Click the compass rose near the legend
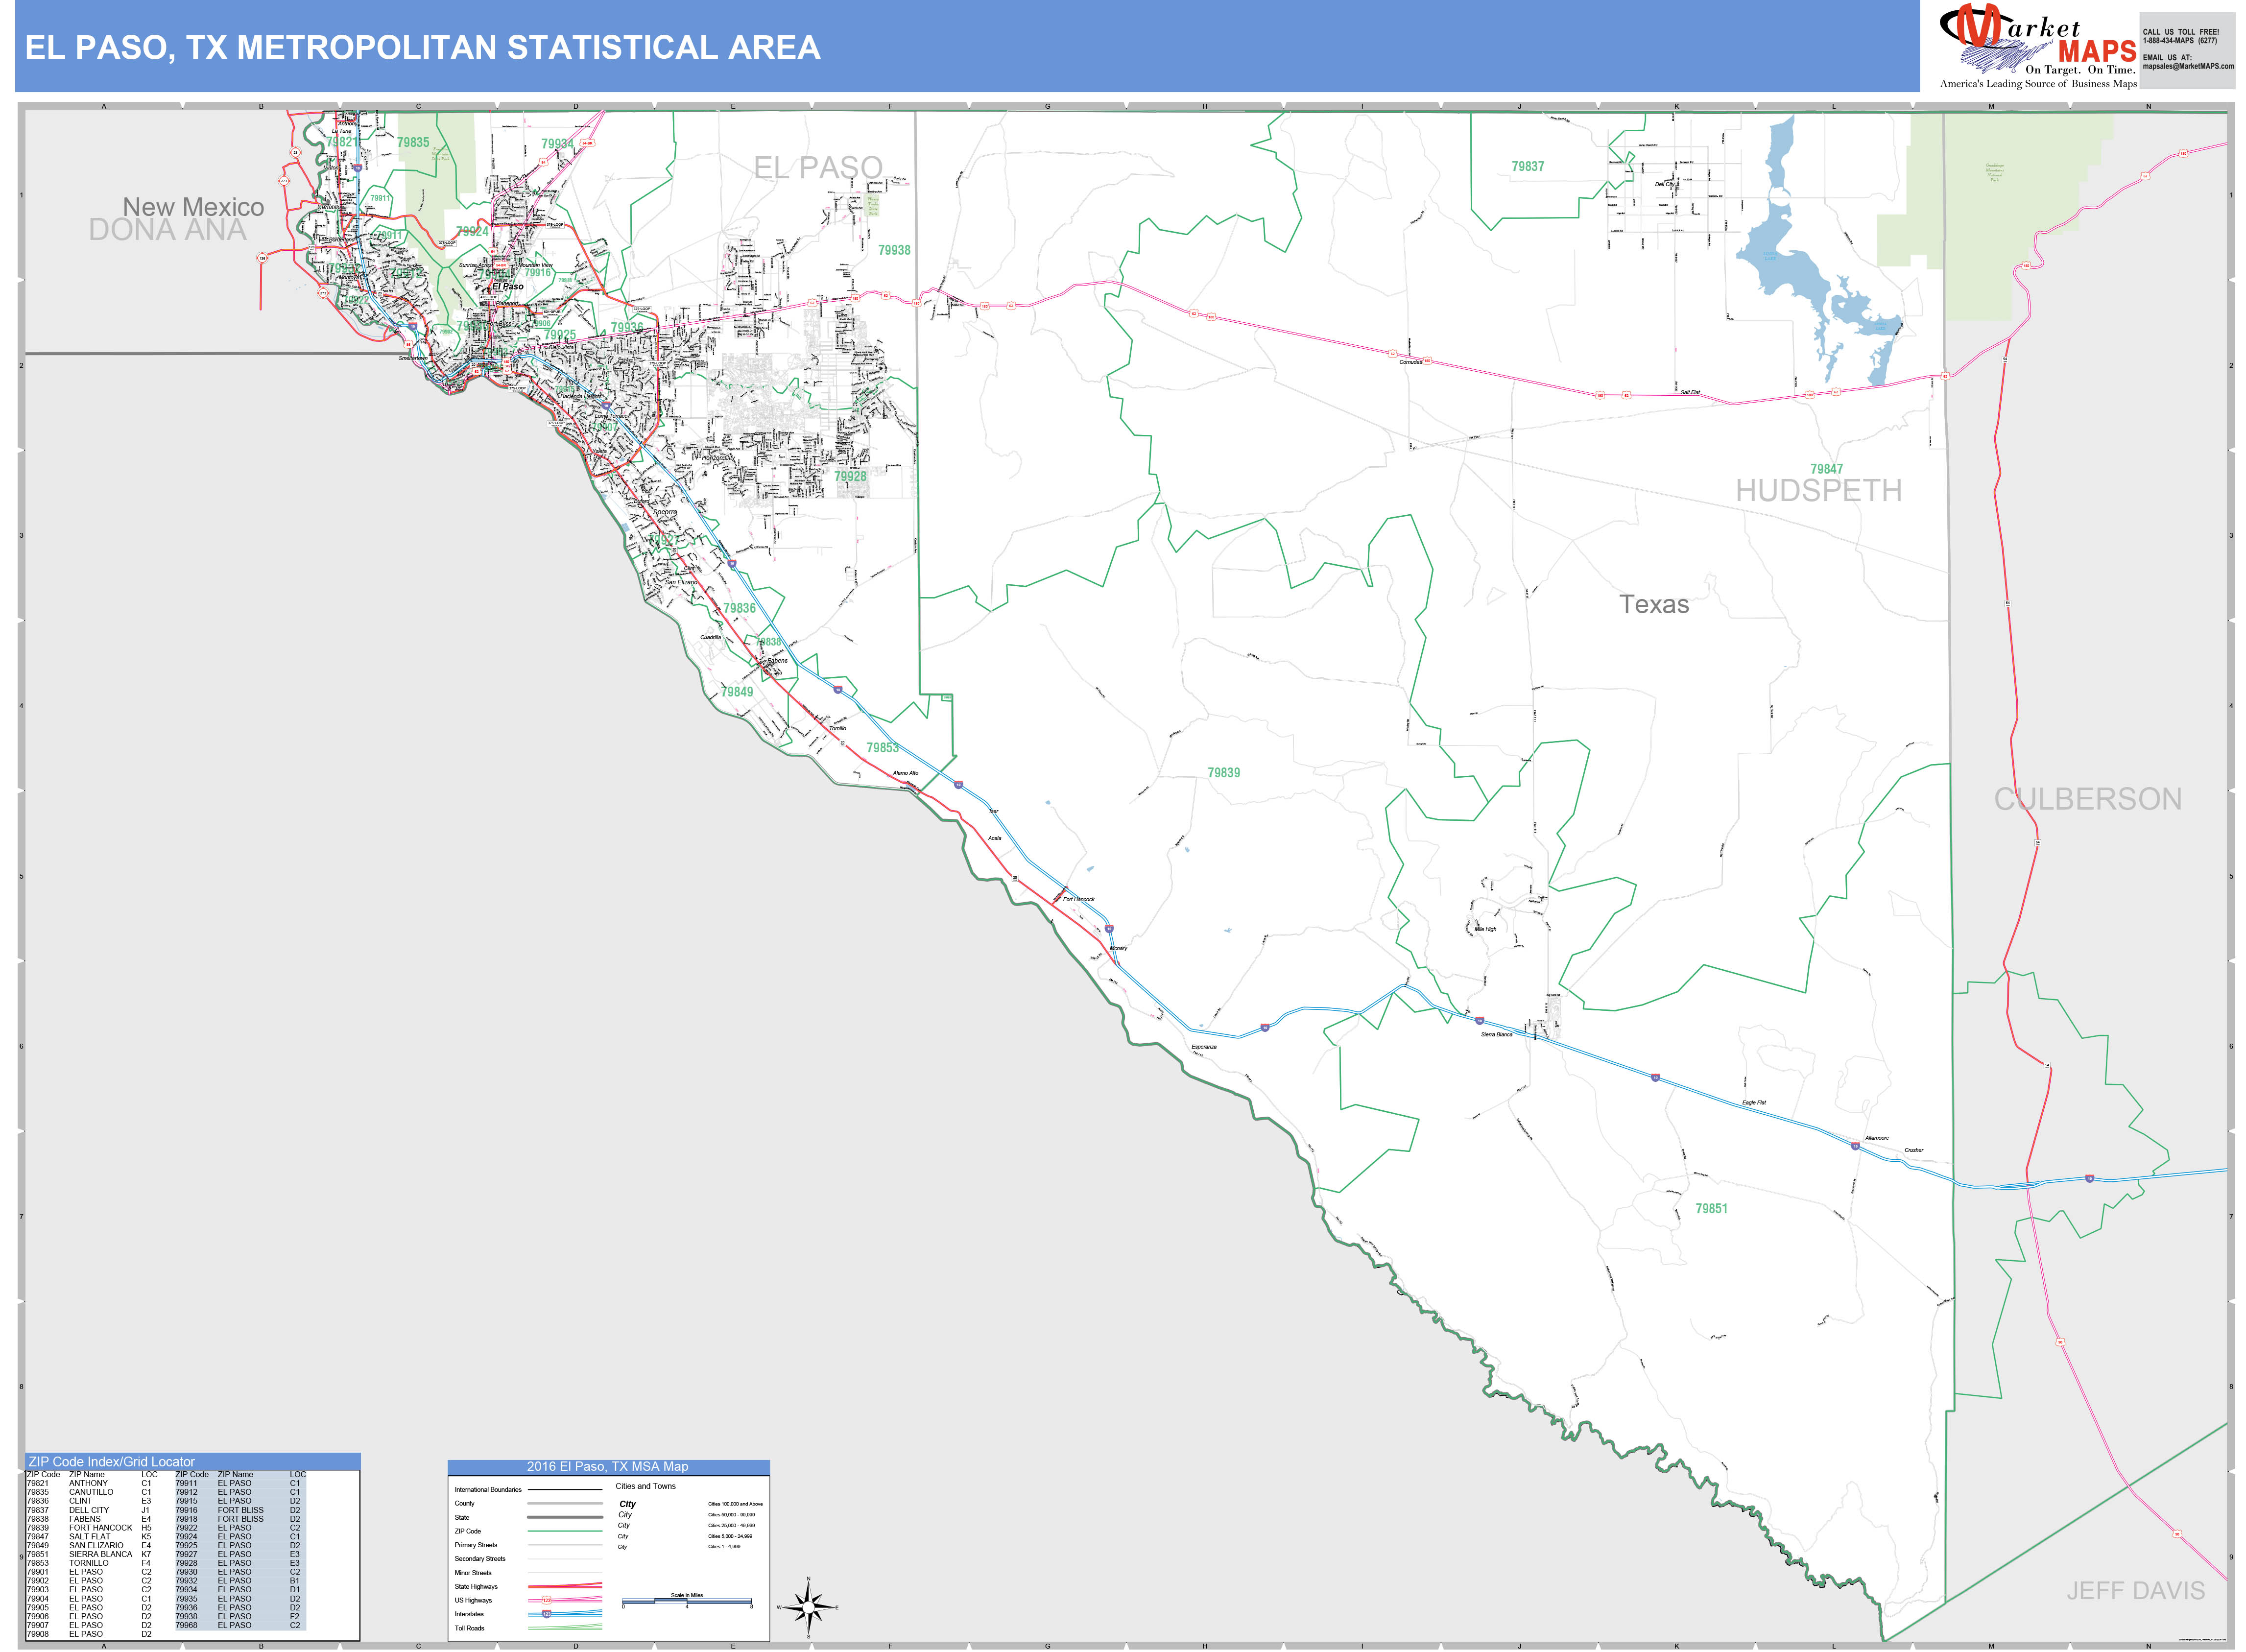This screenshot has height=1652, width=2246. (x=808, y=1607)
